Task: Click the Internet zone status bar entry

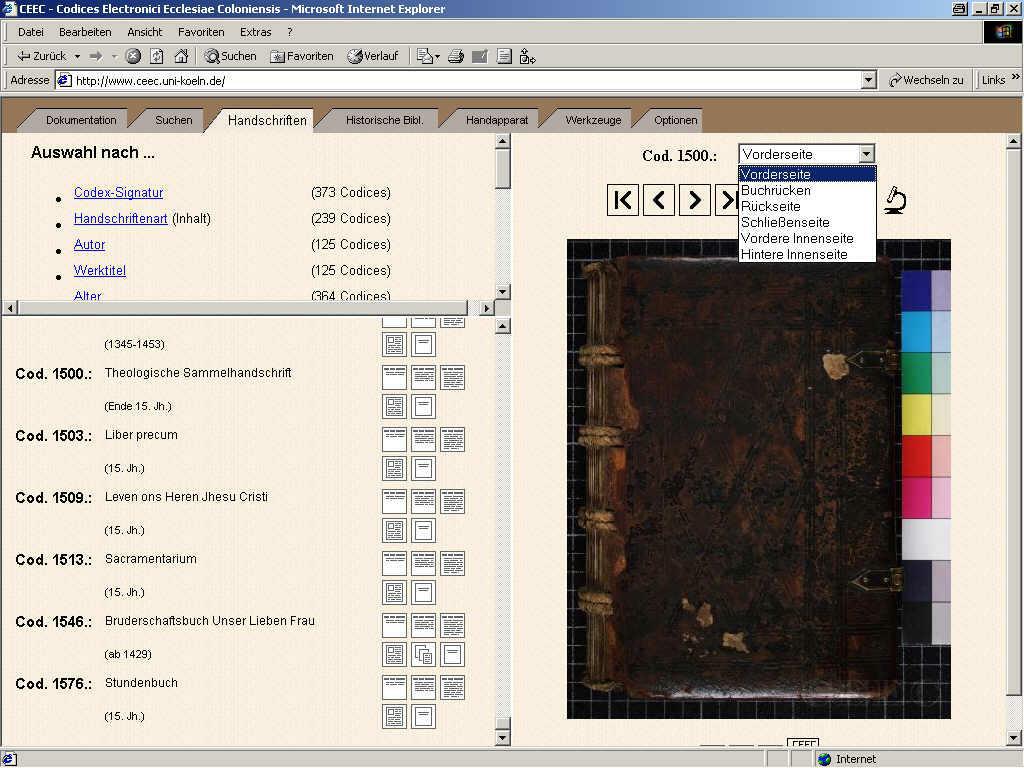Action: point(847,759)
